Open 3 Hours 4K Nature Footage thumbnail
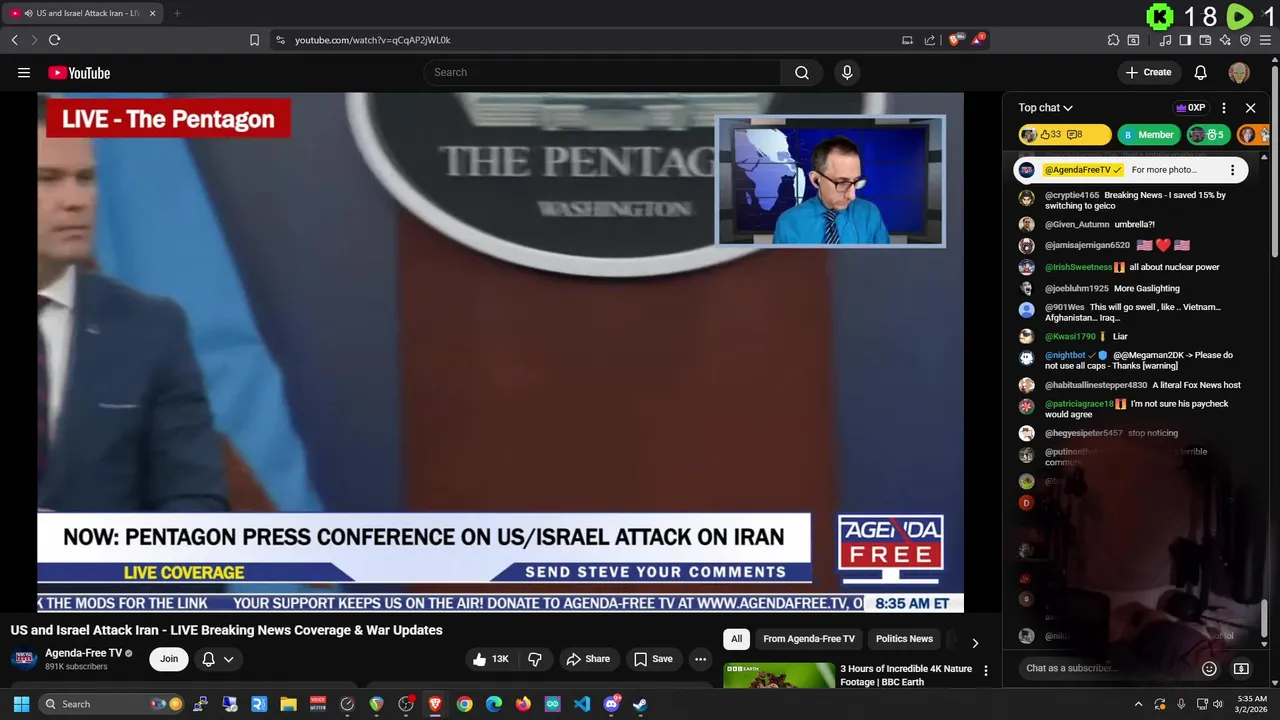Screen dimensions: 1280x720 click(x=779, y=676)
